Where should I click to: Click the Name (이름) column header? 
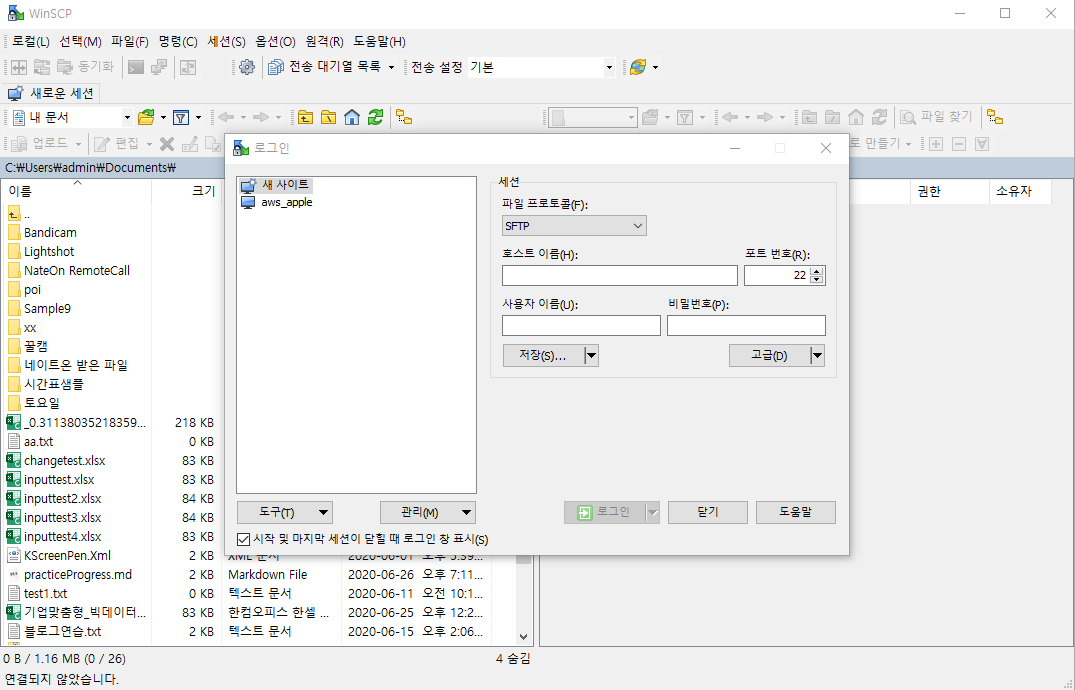point(77,191)
